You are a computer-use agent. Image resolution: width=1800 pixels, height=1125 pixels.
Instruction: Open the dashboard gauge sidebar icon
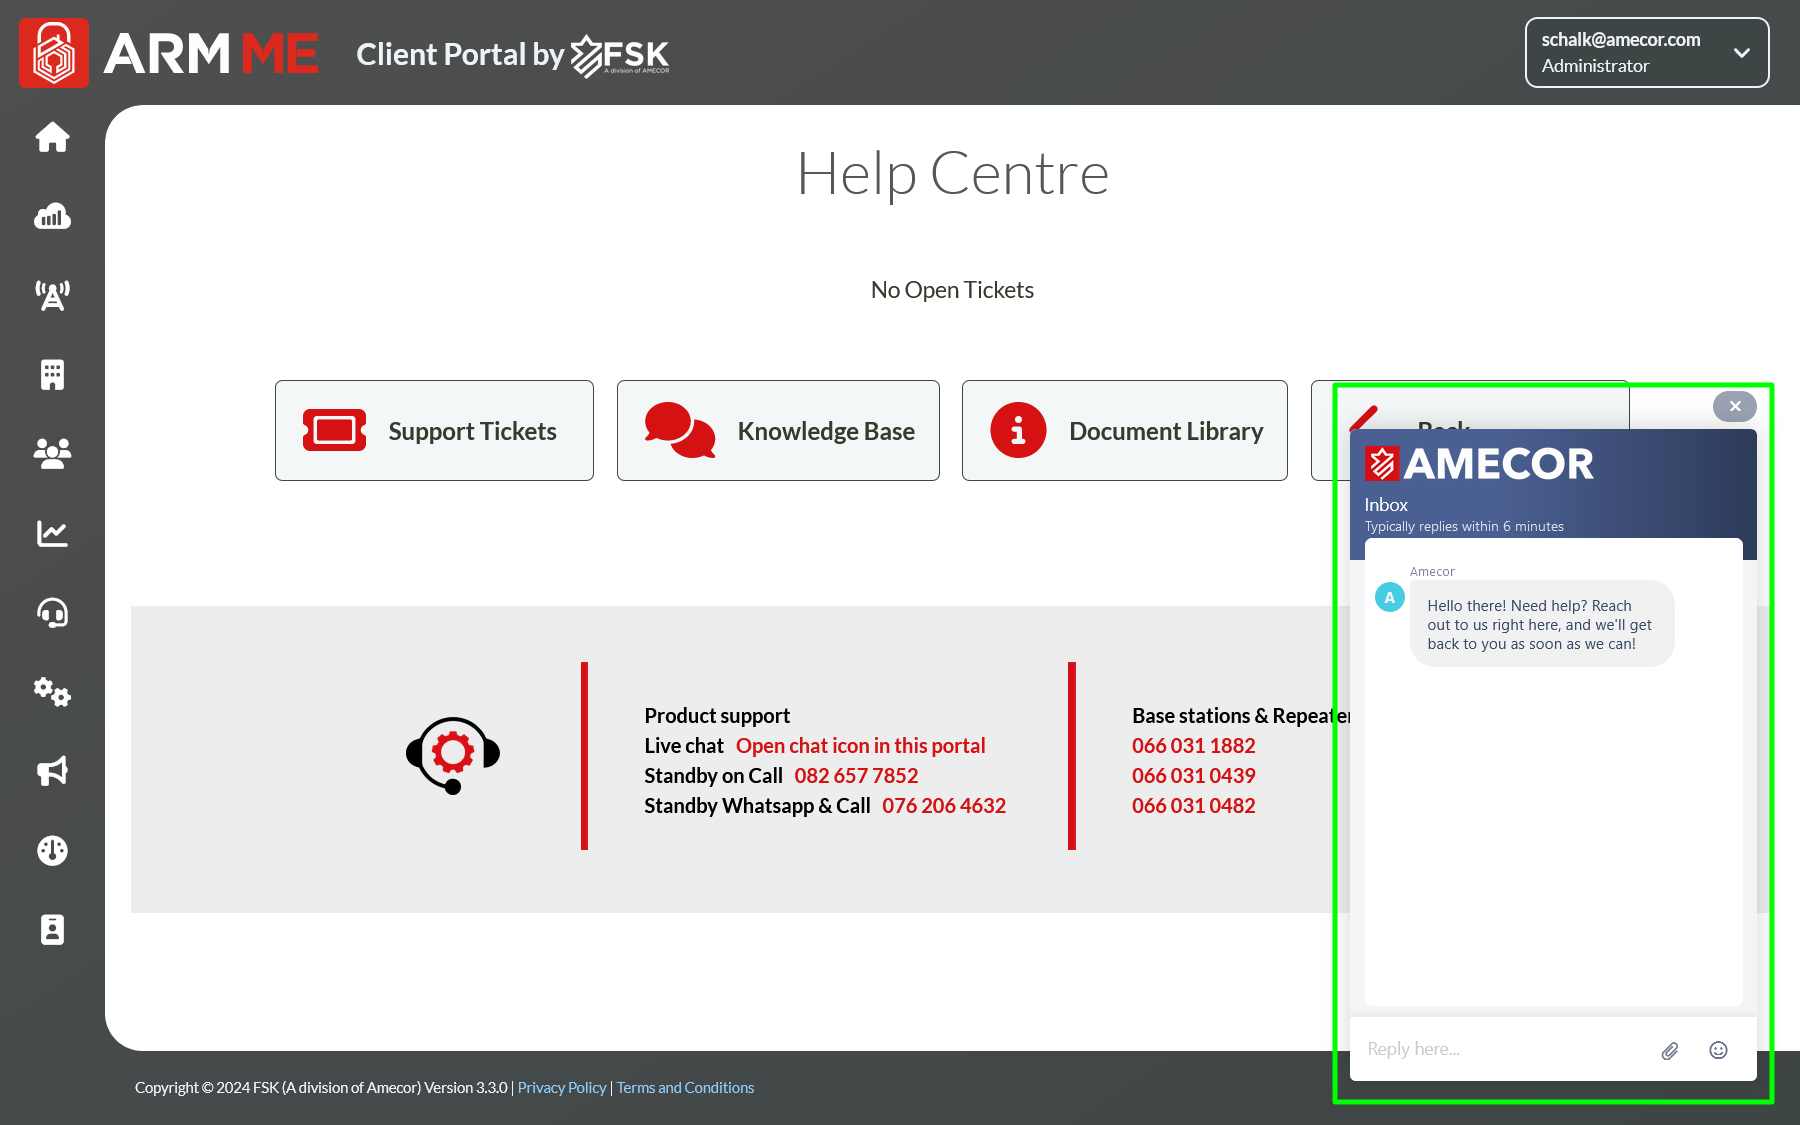pos(52,850)
